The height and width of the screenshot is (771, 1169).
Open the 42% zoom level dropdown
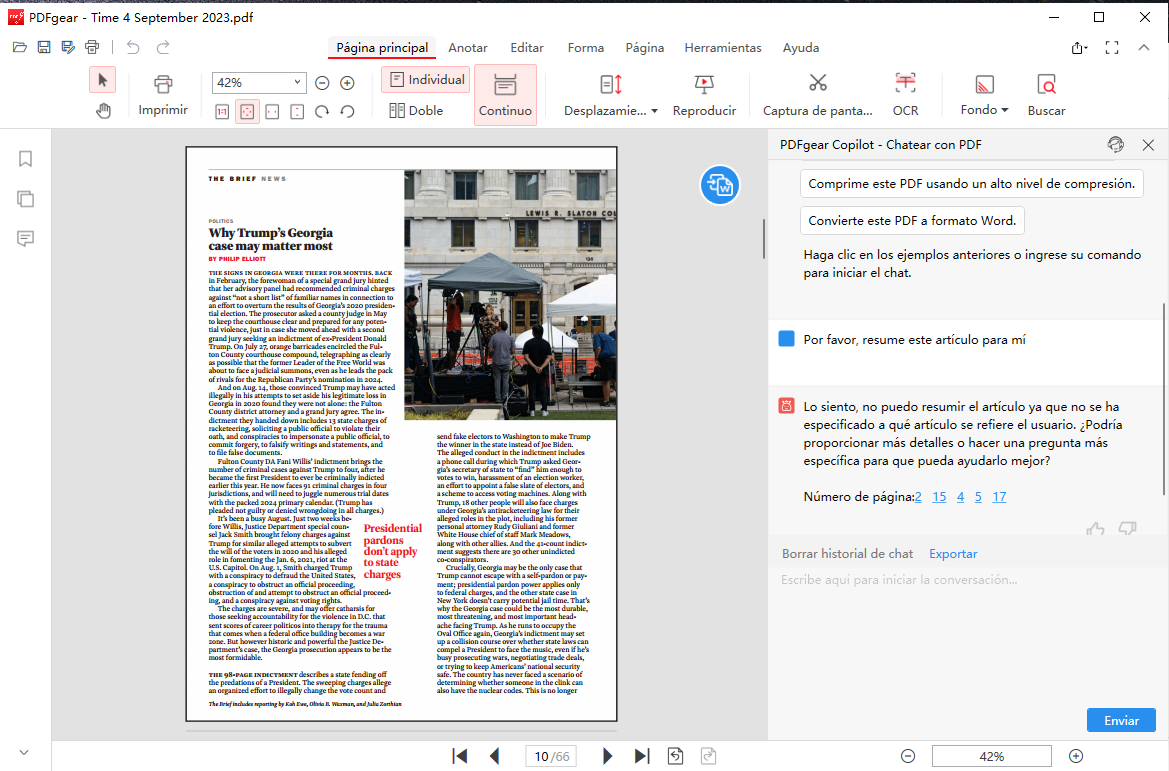258,82
